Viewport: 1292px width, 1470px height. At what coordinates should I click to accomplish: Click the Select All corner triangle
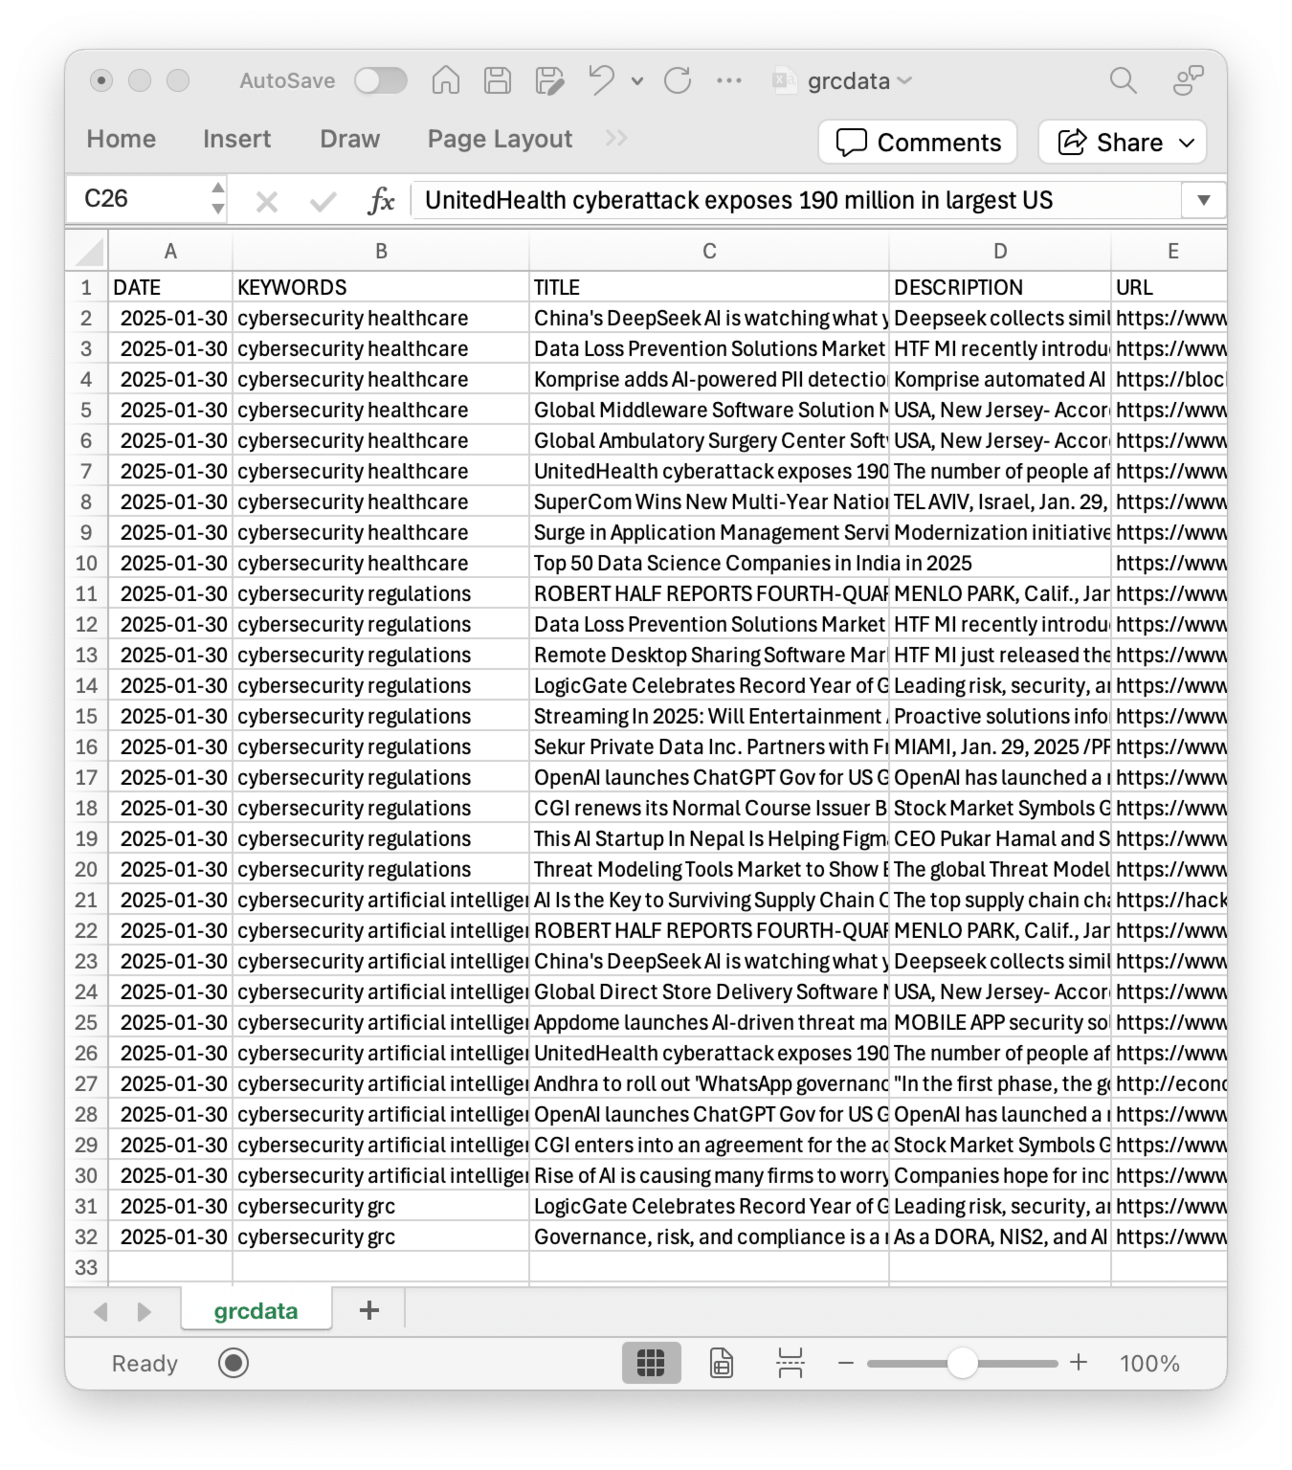pos(88,251)
